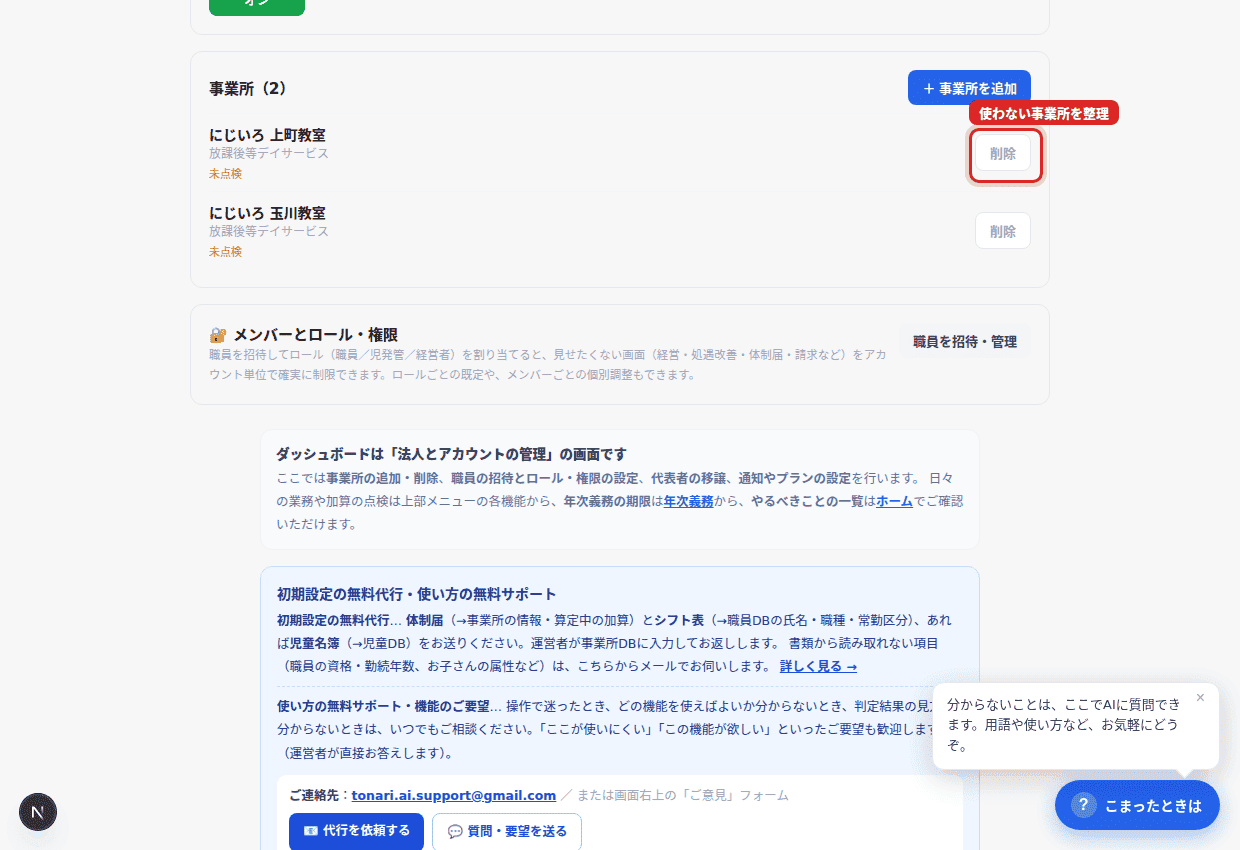Viewport: 1240px width, 850px height.
Task: Click the 事業所（2） section heading
Action: (x=249, y=88)
